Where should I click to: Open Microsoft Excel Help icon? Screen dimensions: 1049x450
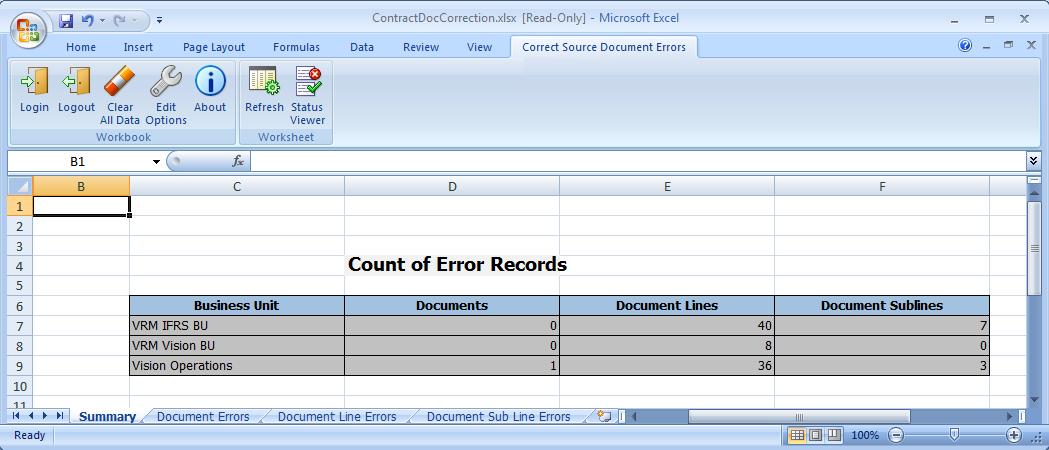(x=965, y=45)
